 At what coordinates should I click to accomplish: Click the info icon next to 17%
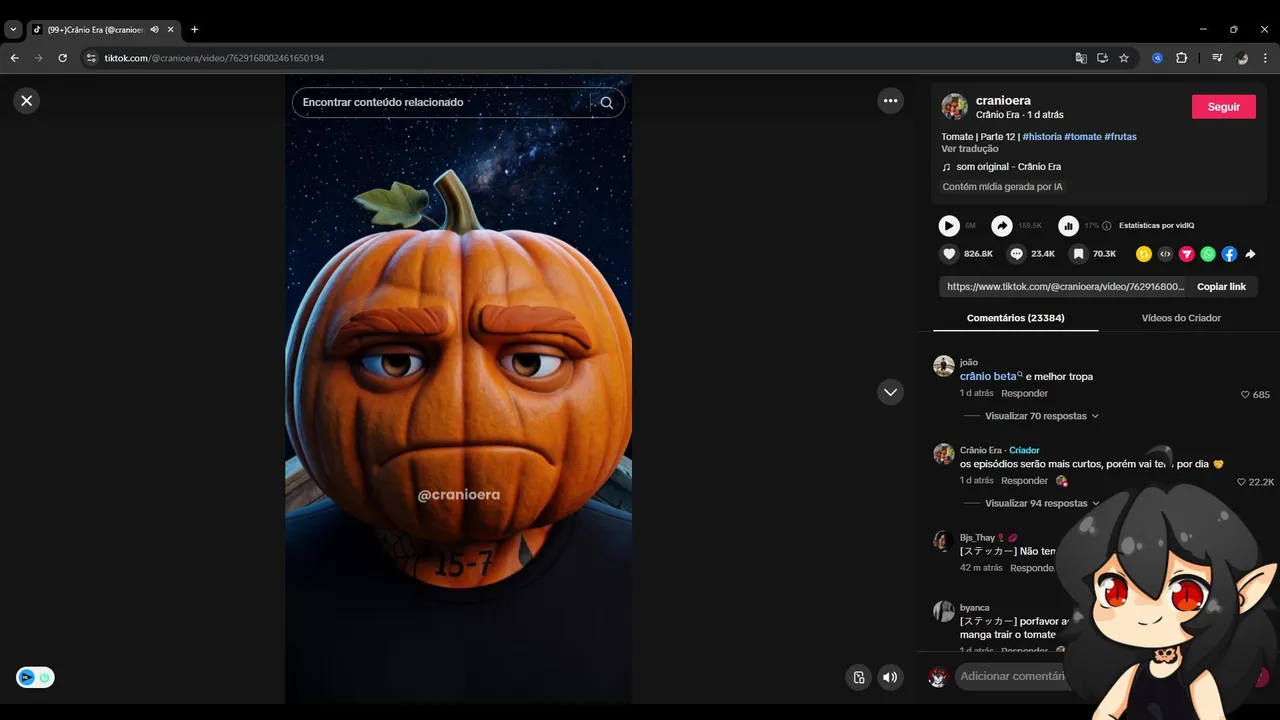click(1107, 226)
